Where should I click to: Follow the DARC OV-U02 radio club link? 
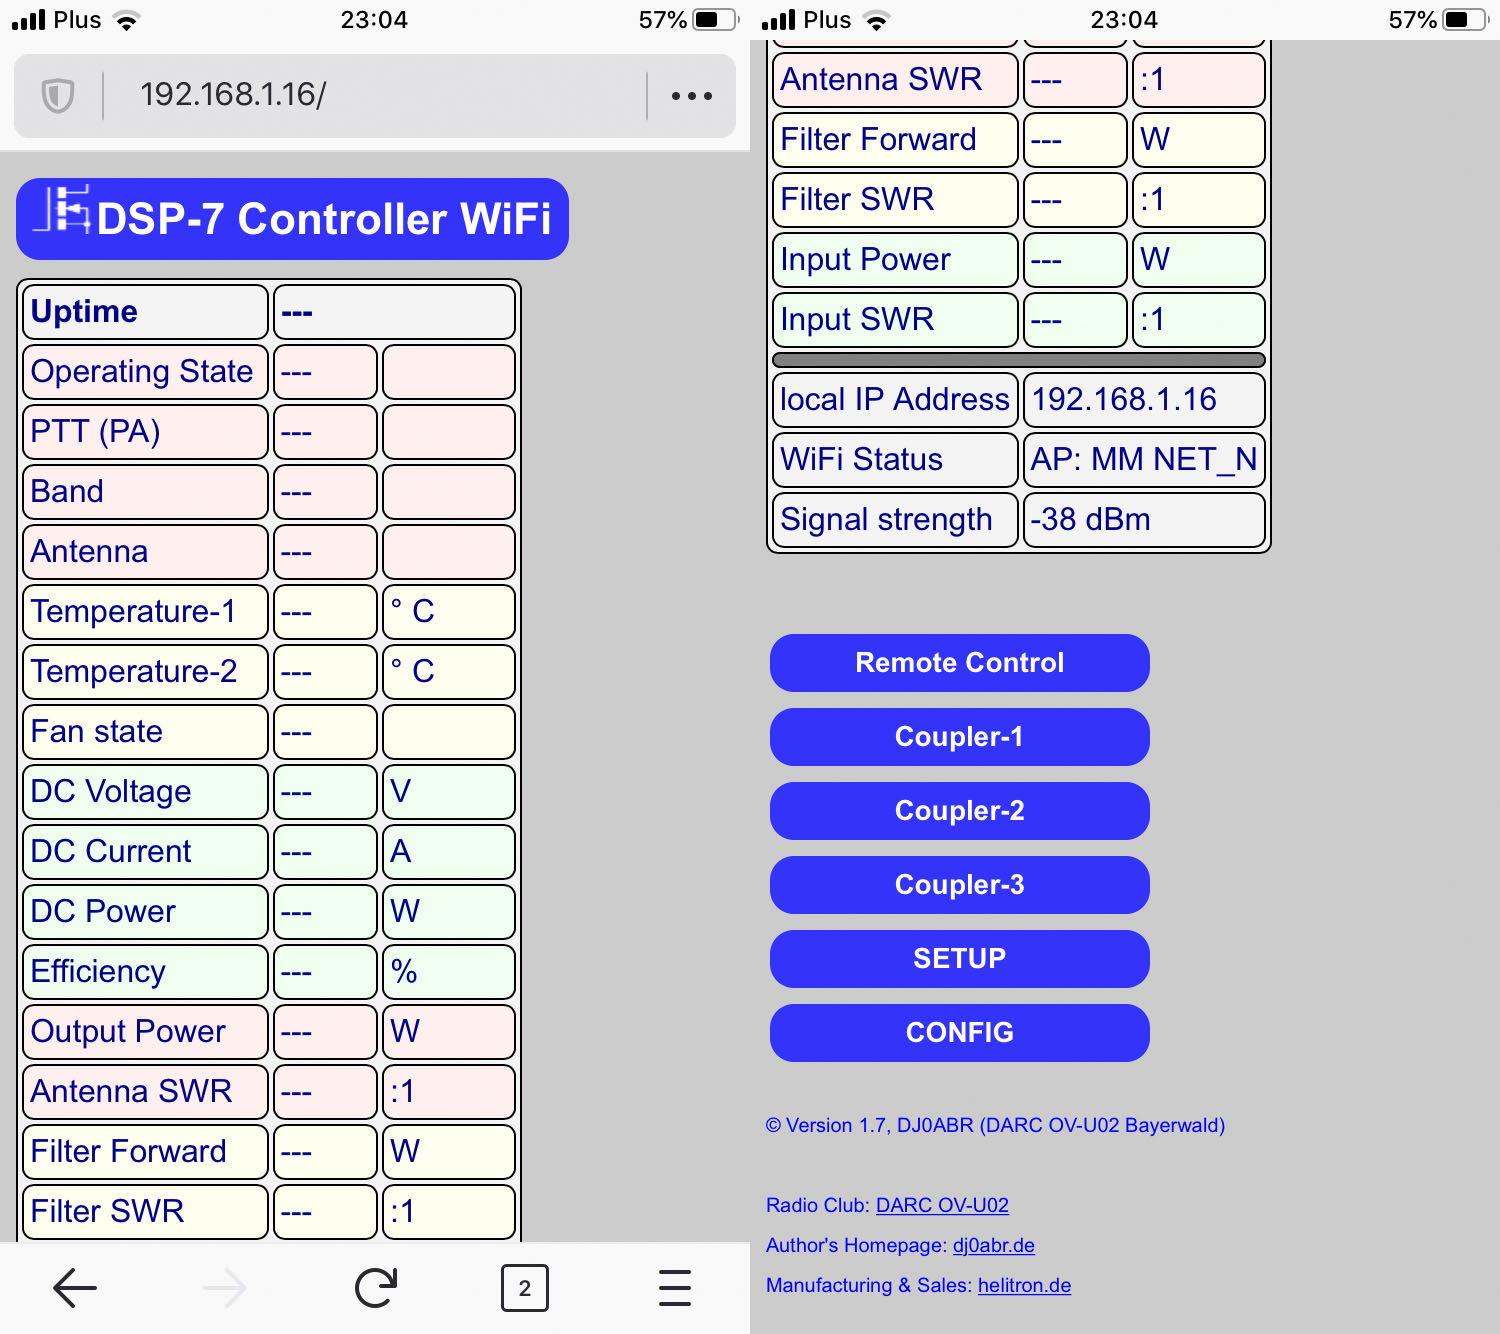[942, 1205]
